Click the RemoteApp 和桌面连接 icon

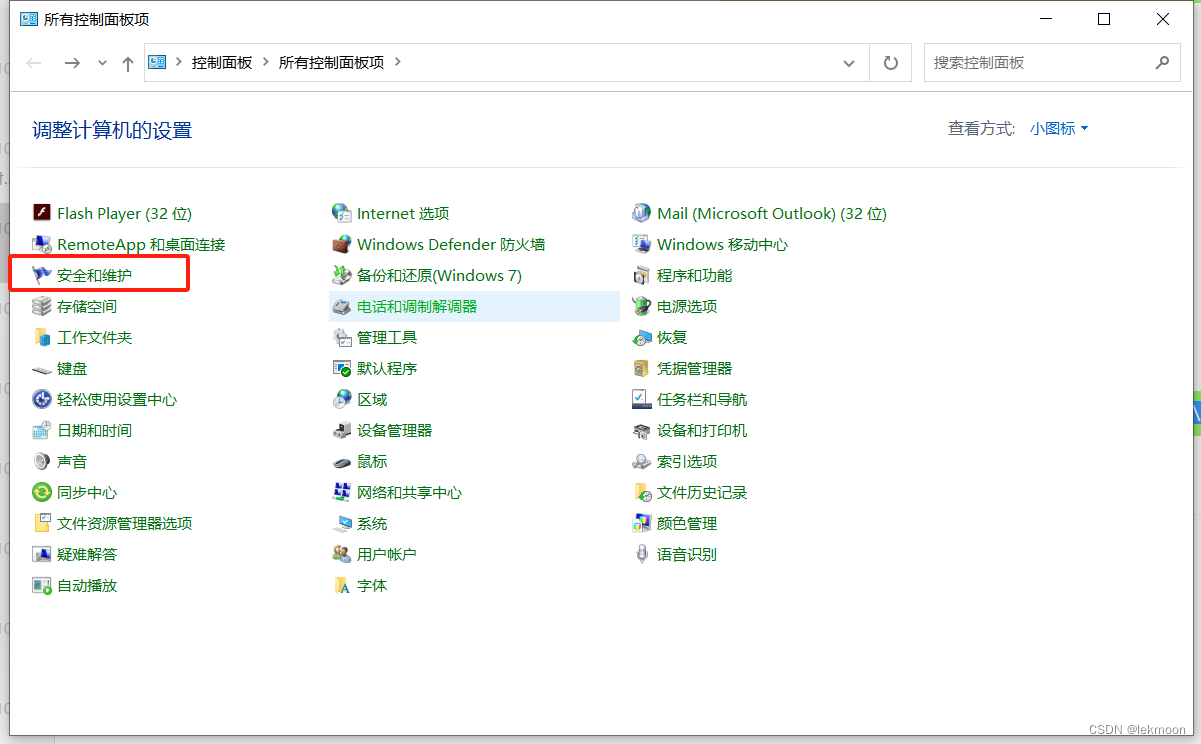pyautogui.click(x=41, y=244)
